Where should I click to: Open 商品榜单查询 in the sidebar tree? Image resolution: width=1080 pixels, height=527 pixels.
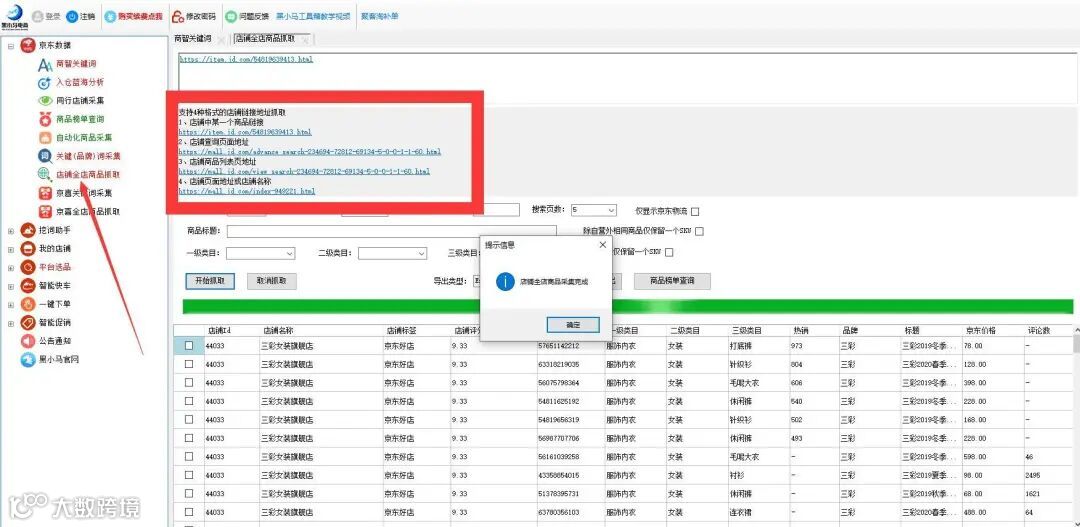(x=80, y=119)
